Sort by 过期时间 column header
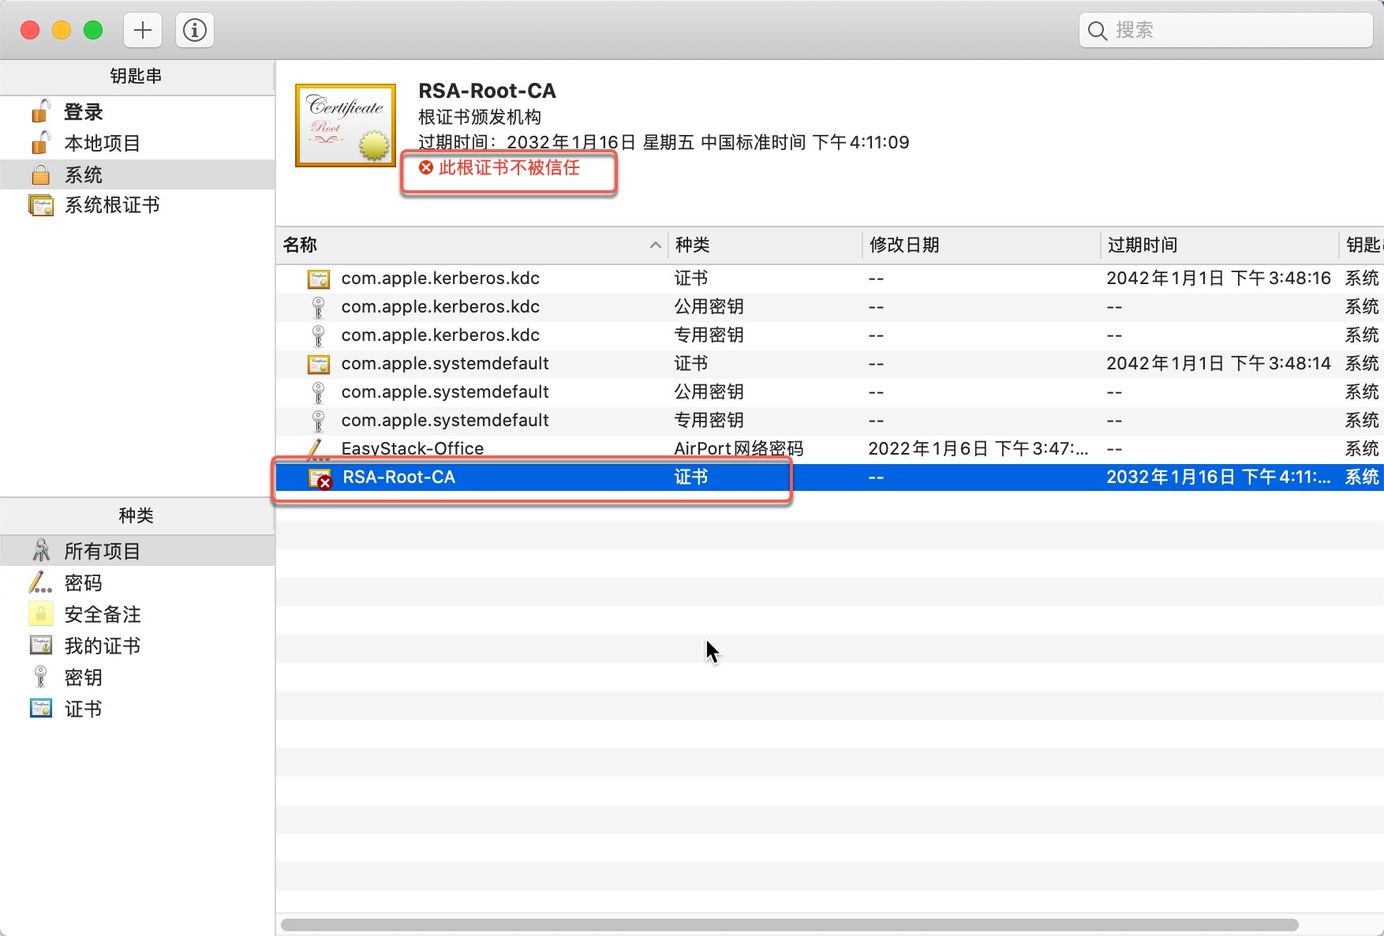 click(1142, 245)
